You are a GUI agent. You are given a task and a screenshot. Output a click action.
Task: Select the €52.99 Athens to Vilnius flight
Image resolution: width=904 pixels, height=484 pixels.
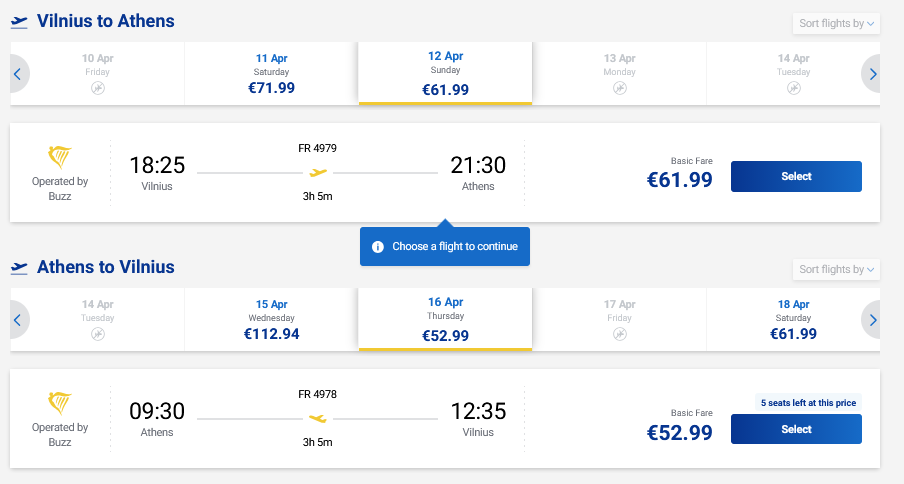(796, 430)
